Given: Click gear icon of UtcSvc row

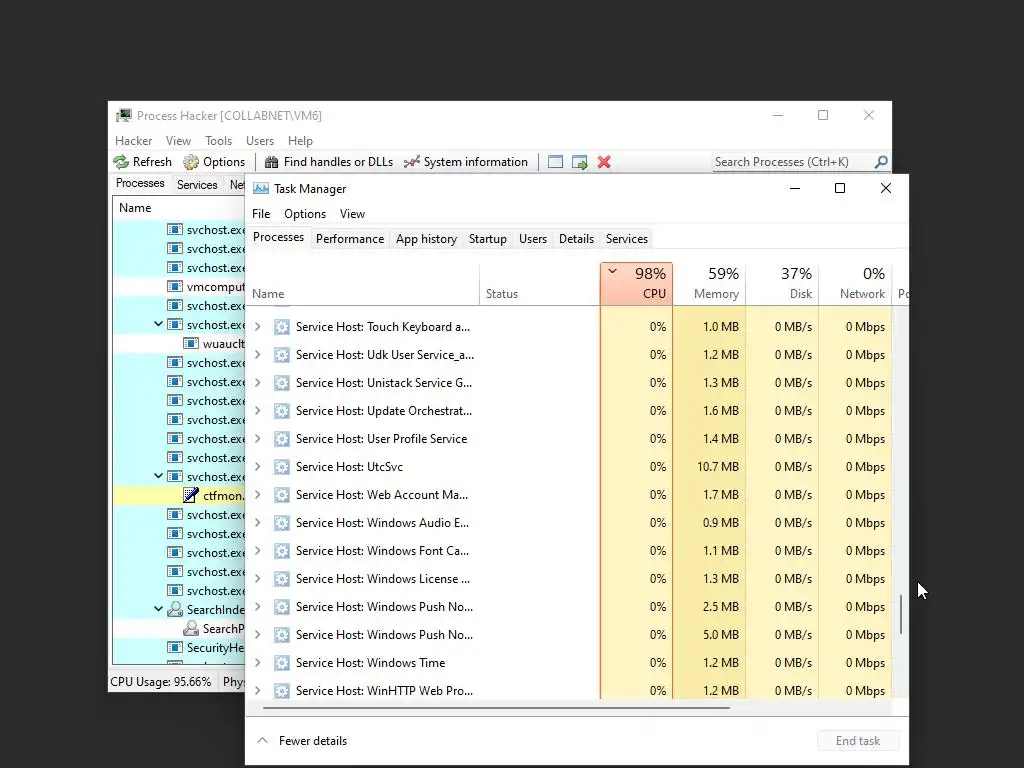Looking at the screenshot, I should pos(281,467).
